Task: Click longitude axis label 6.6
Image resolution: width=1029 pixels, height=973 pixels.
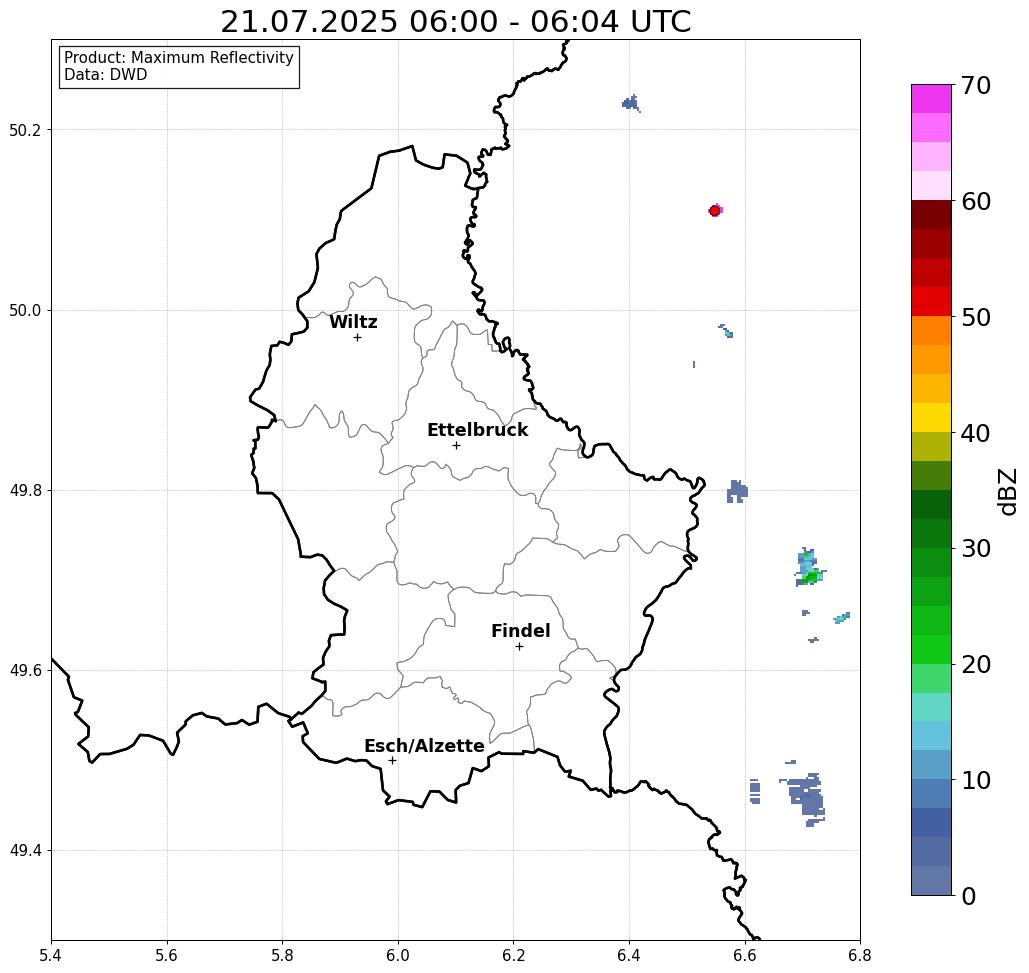Action: point(745,955)
